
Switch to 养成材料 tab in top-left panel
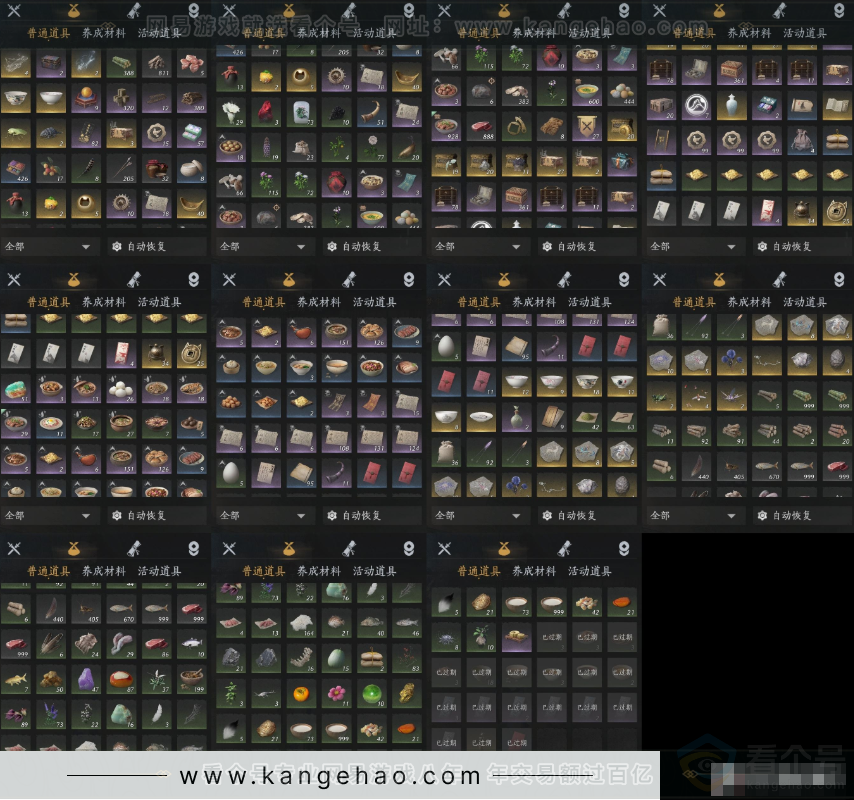[104, 33]
